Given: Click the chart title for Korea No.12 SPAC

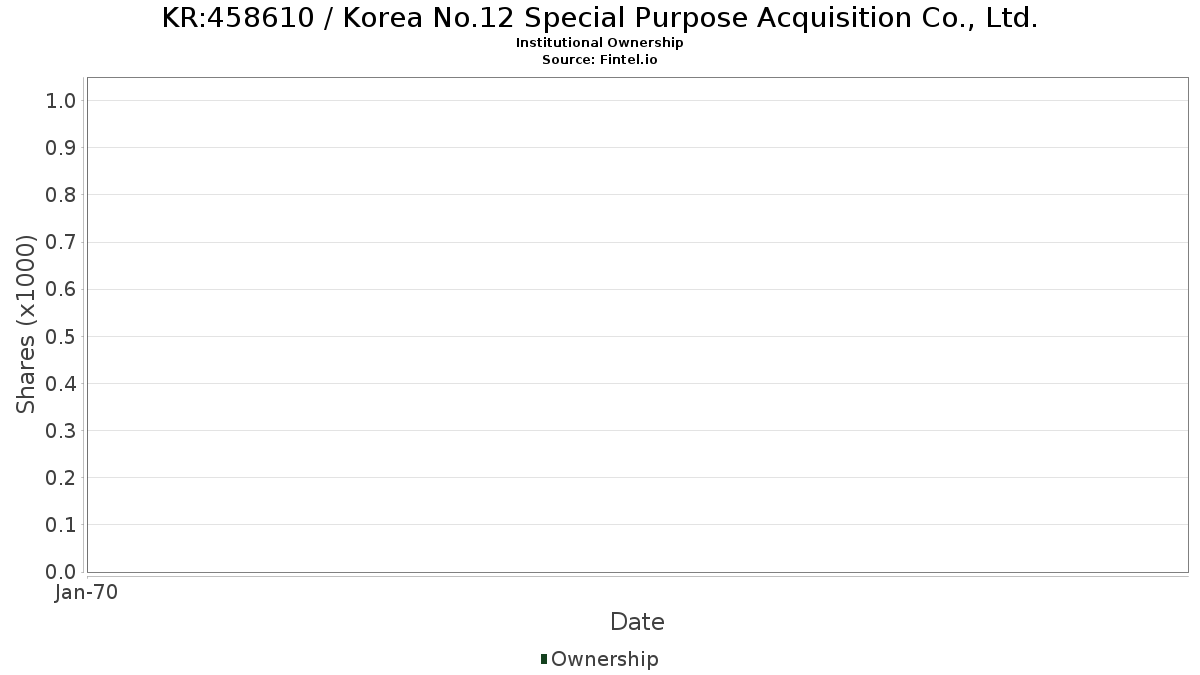Looking at the screenshot, I should [599, 18].
